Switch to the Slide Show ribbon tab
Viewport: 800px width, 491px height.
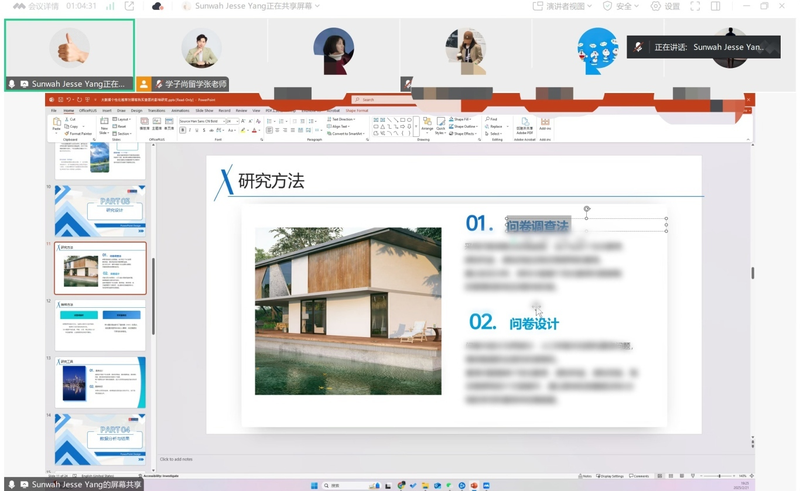pyautogui.click(x=204, y=111)
